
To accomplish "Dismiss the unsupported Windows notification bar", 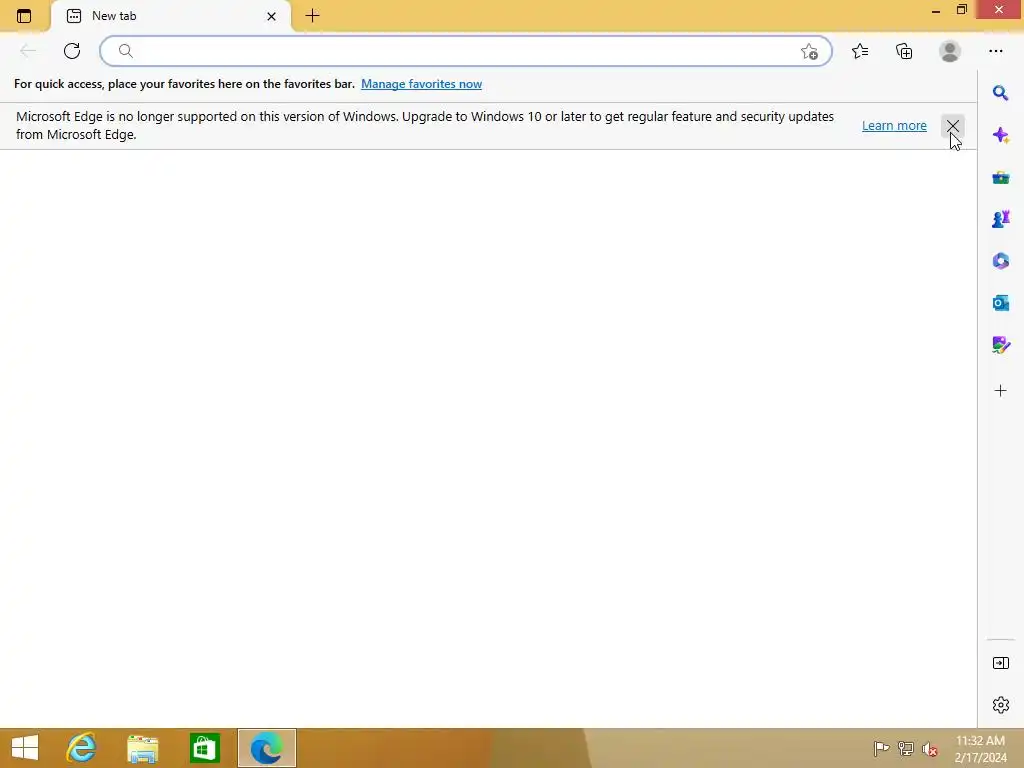I will pyautogui.click(x=953, y=125).
